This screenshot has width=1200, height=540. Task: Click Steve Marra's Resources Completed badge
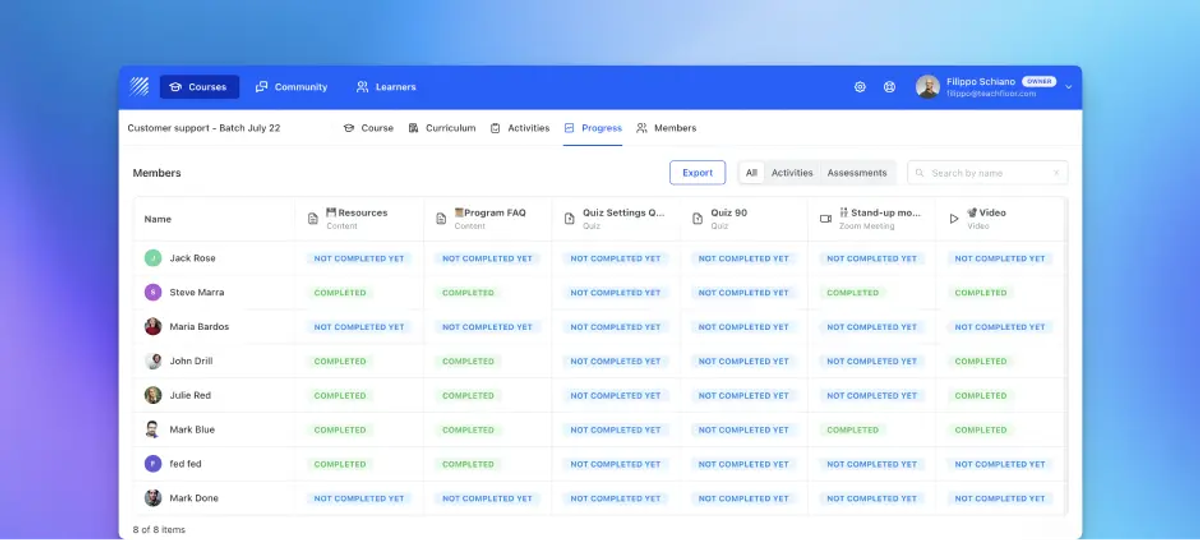pos(340,293)
